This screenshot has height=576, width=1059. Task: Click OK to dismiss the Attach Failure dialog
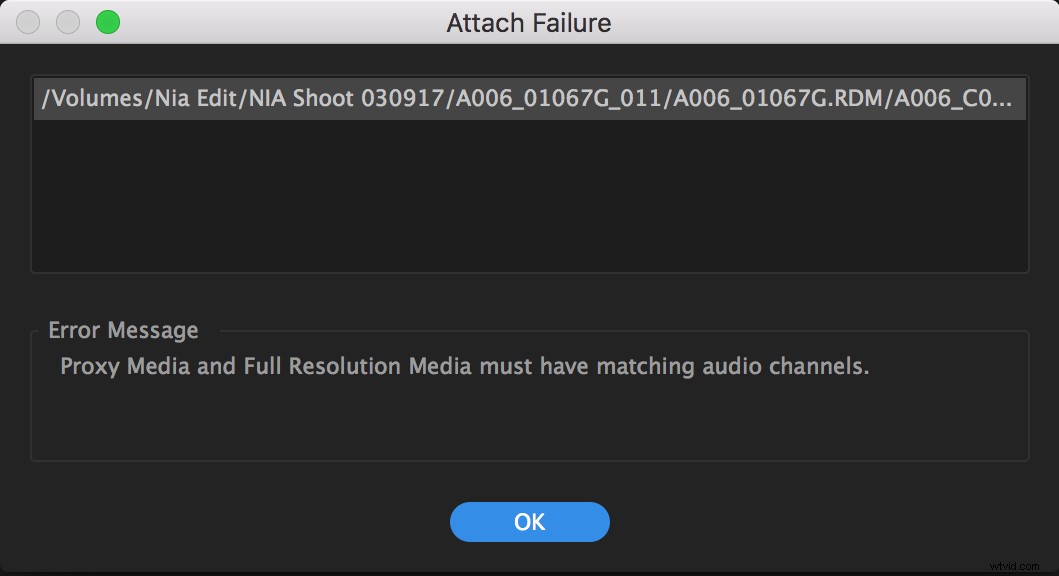tap(529, 521)
